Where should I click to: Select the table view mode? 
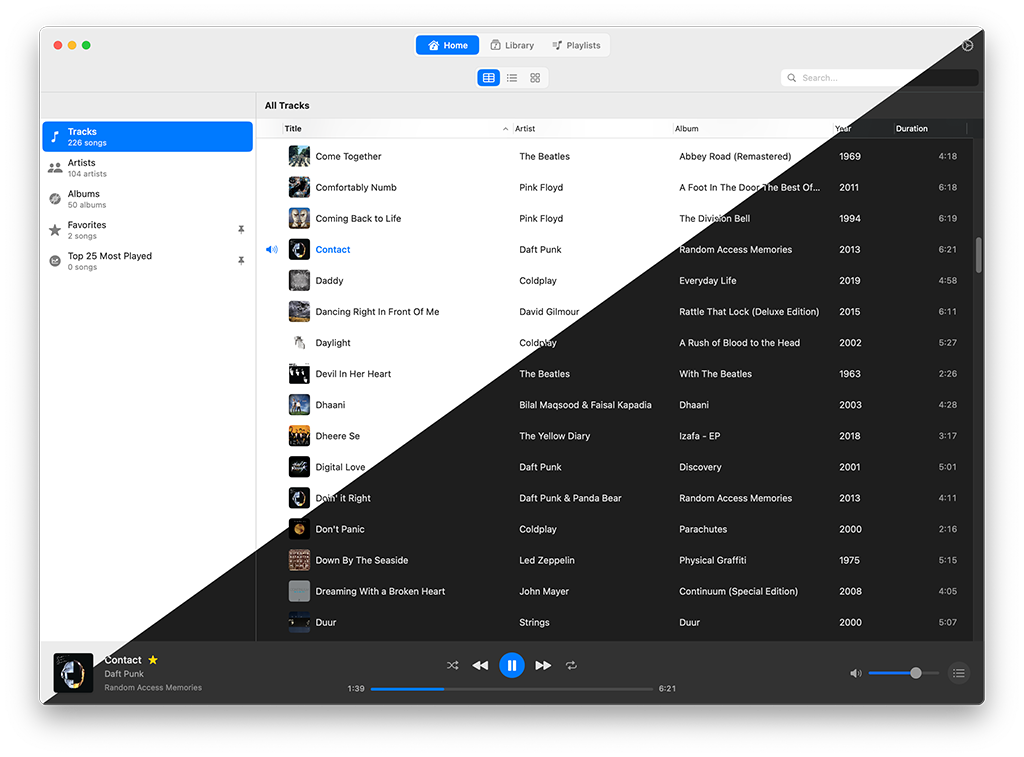pos(488,78)
